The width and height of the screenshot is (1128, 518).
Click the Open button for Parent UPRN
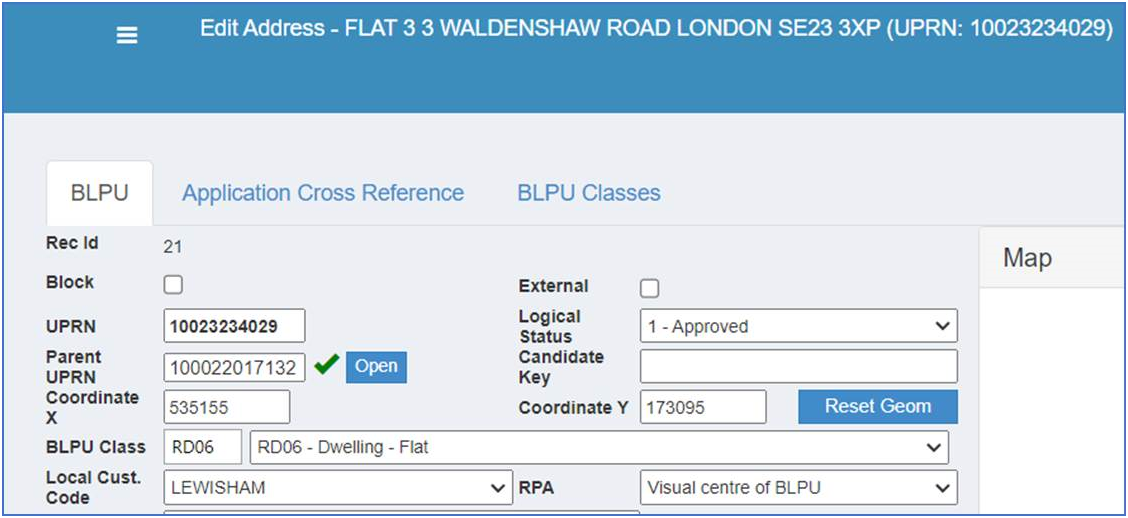[376, 367]
